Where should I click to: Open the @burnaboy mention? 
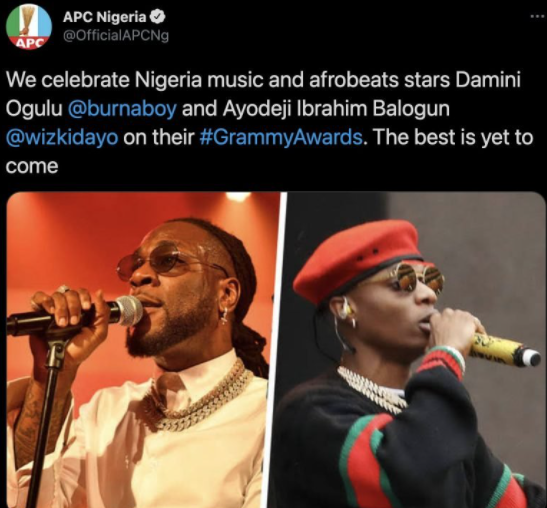(122, 109)
